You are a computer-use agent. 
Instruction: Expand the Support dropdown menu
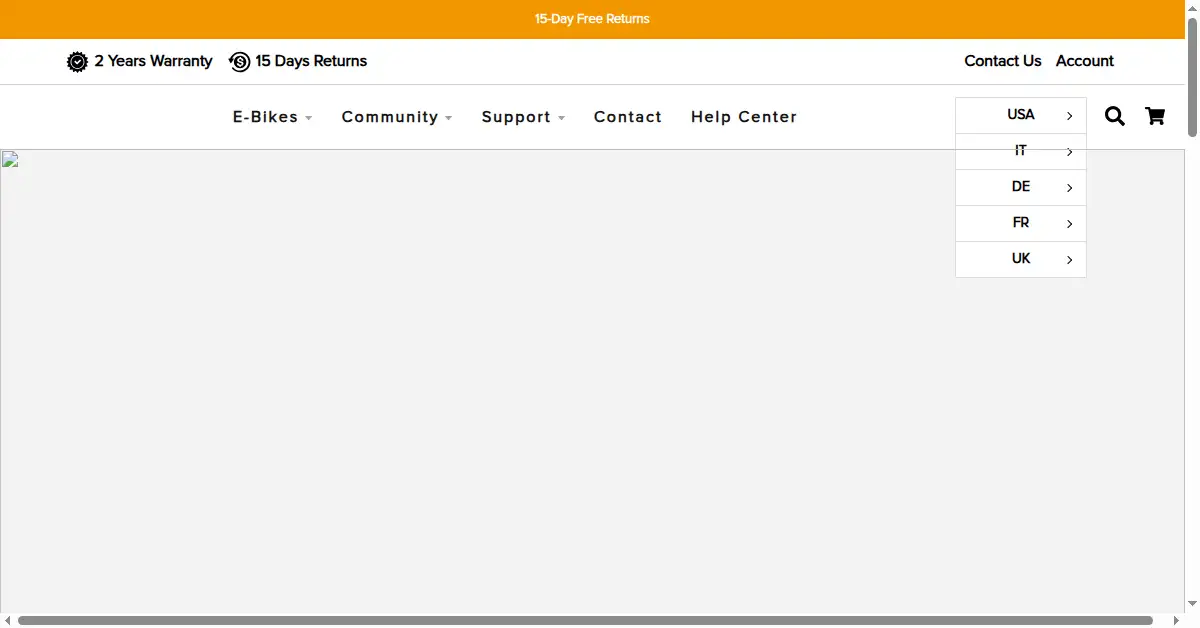pyautogui.click(x=523, y=117)
